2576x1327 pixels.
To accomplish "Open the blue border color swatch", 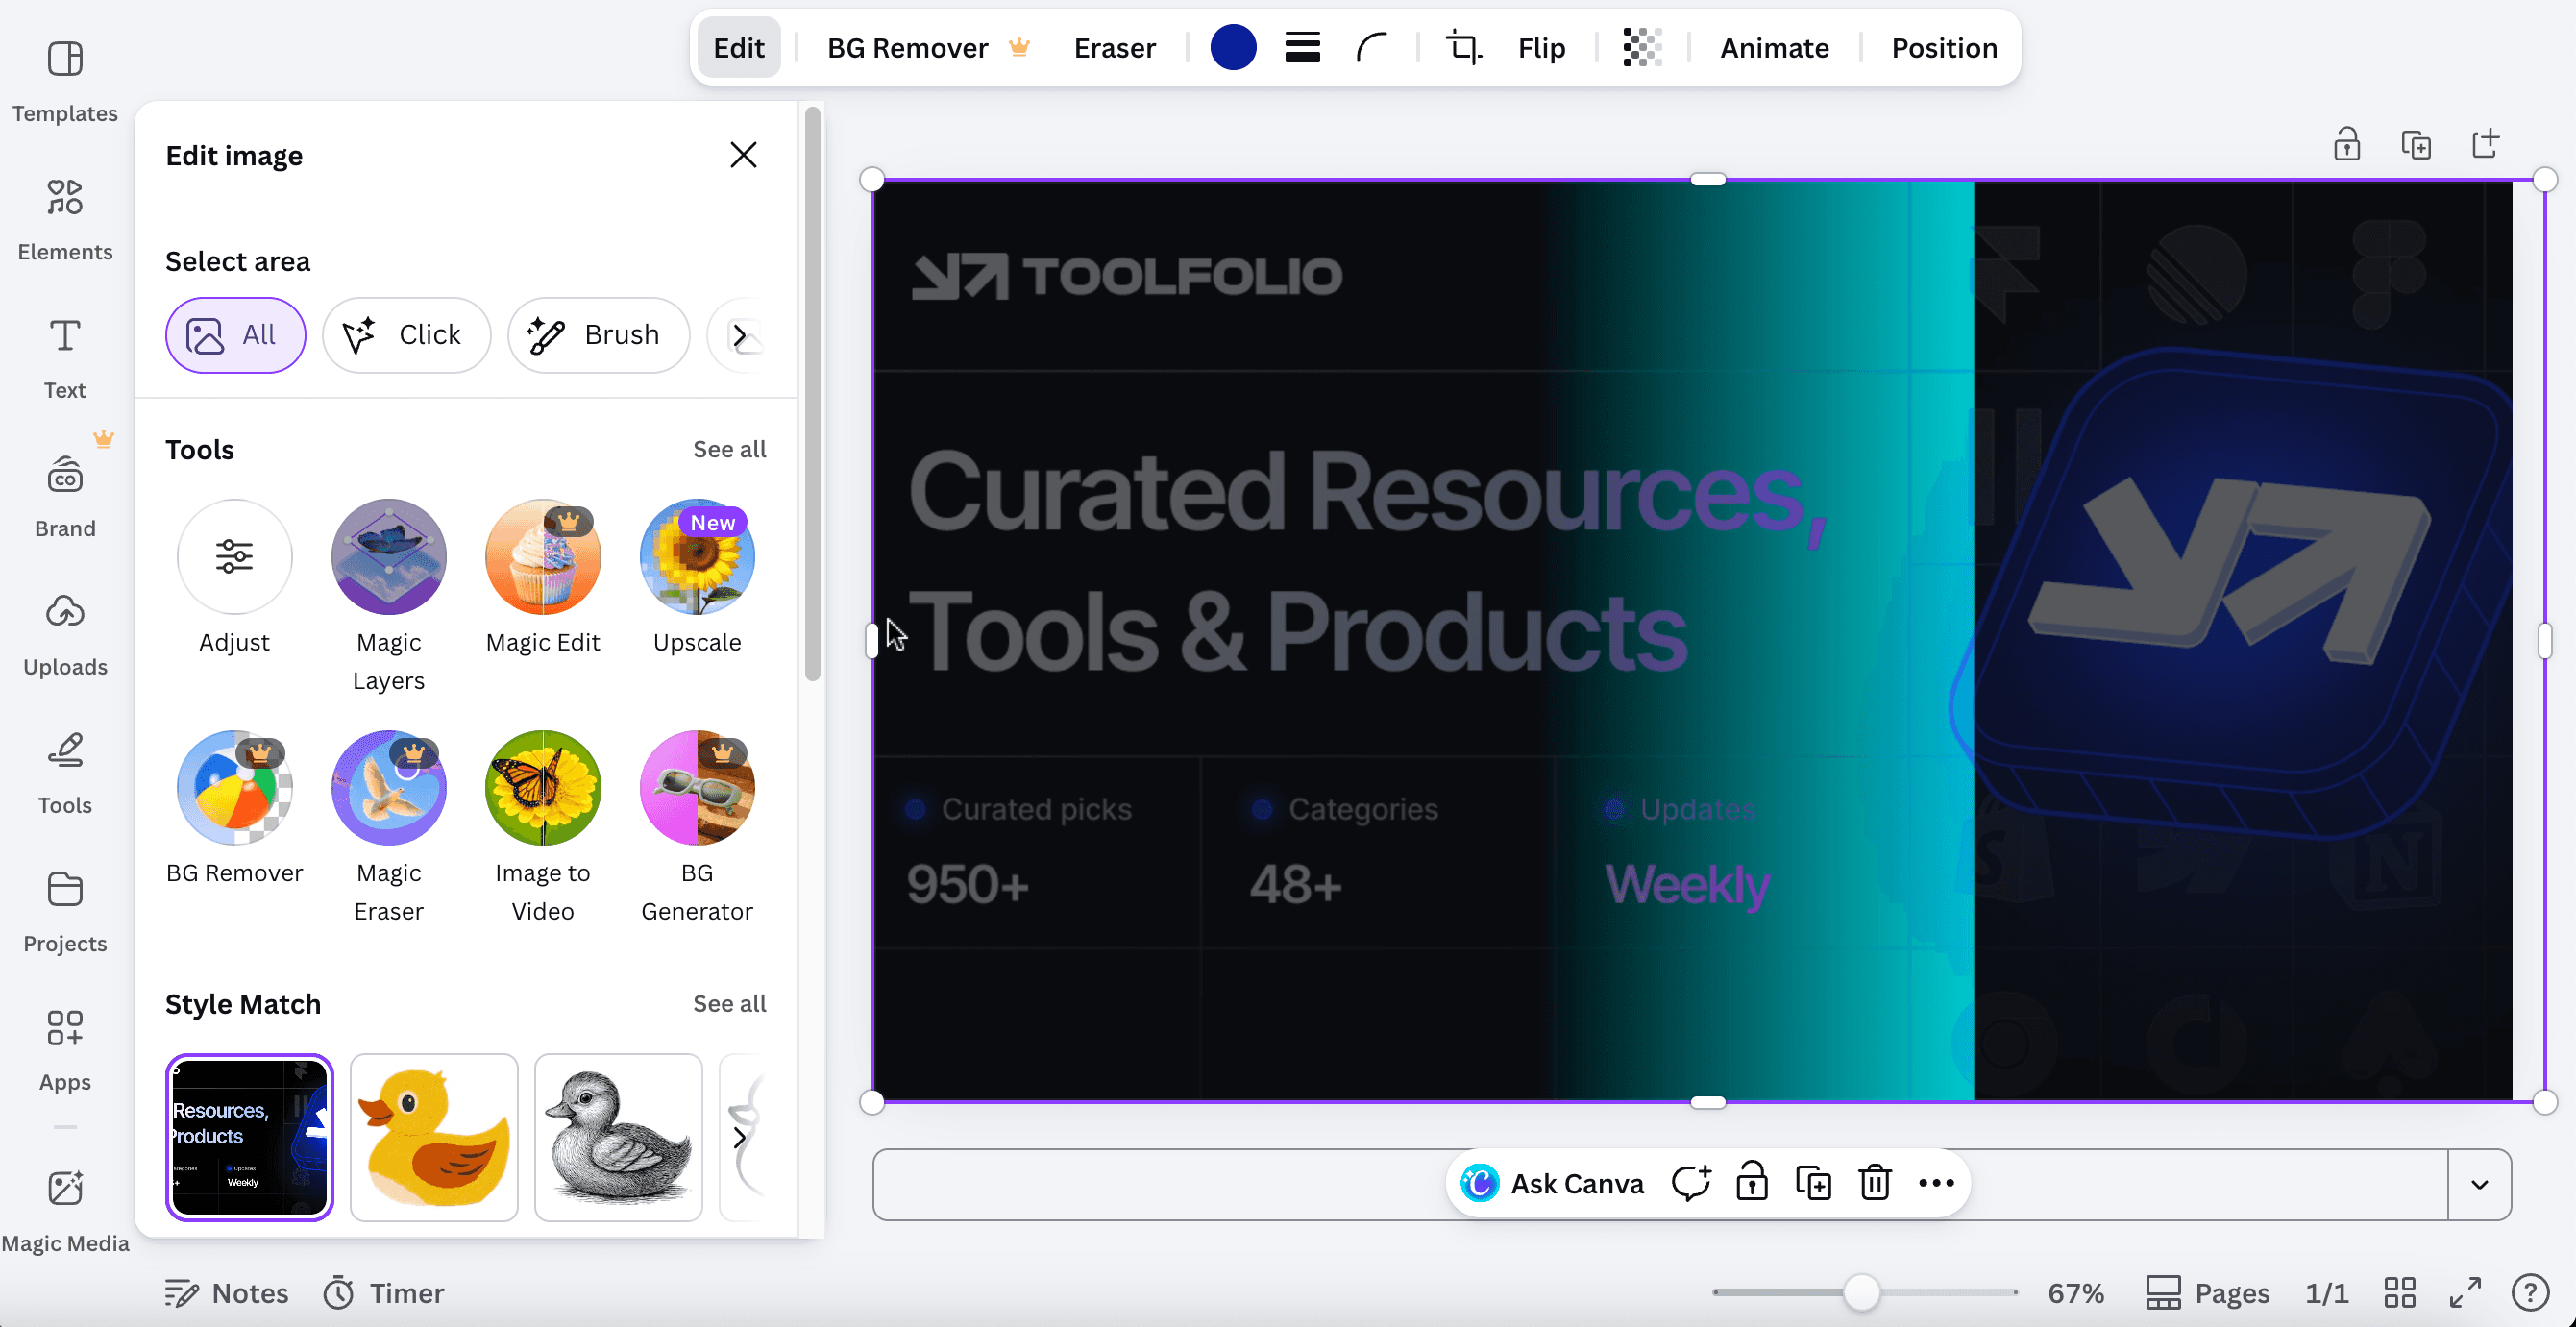I will (1232, 48).
